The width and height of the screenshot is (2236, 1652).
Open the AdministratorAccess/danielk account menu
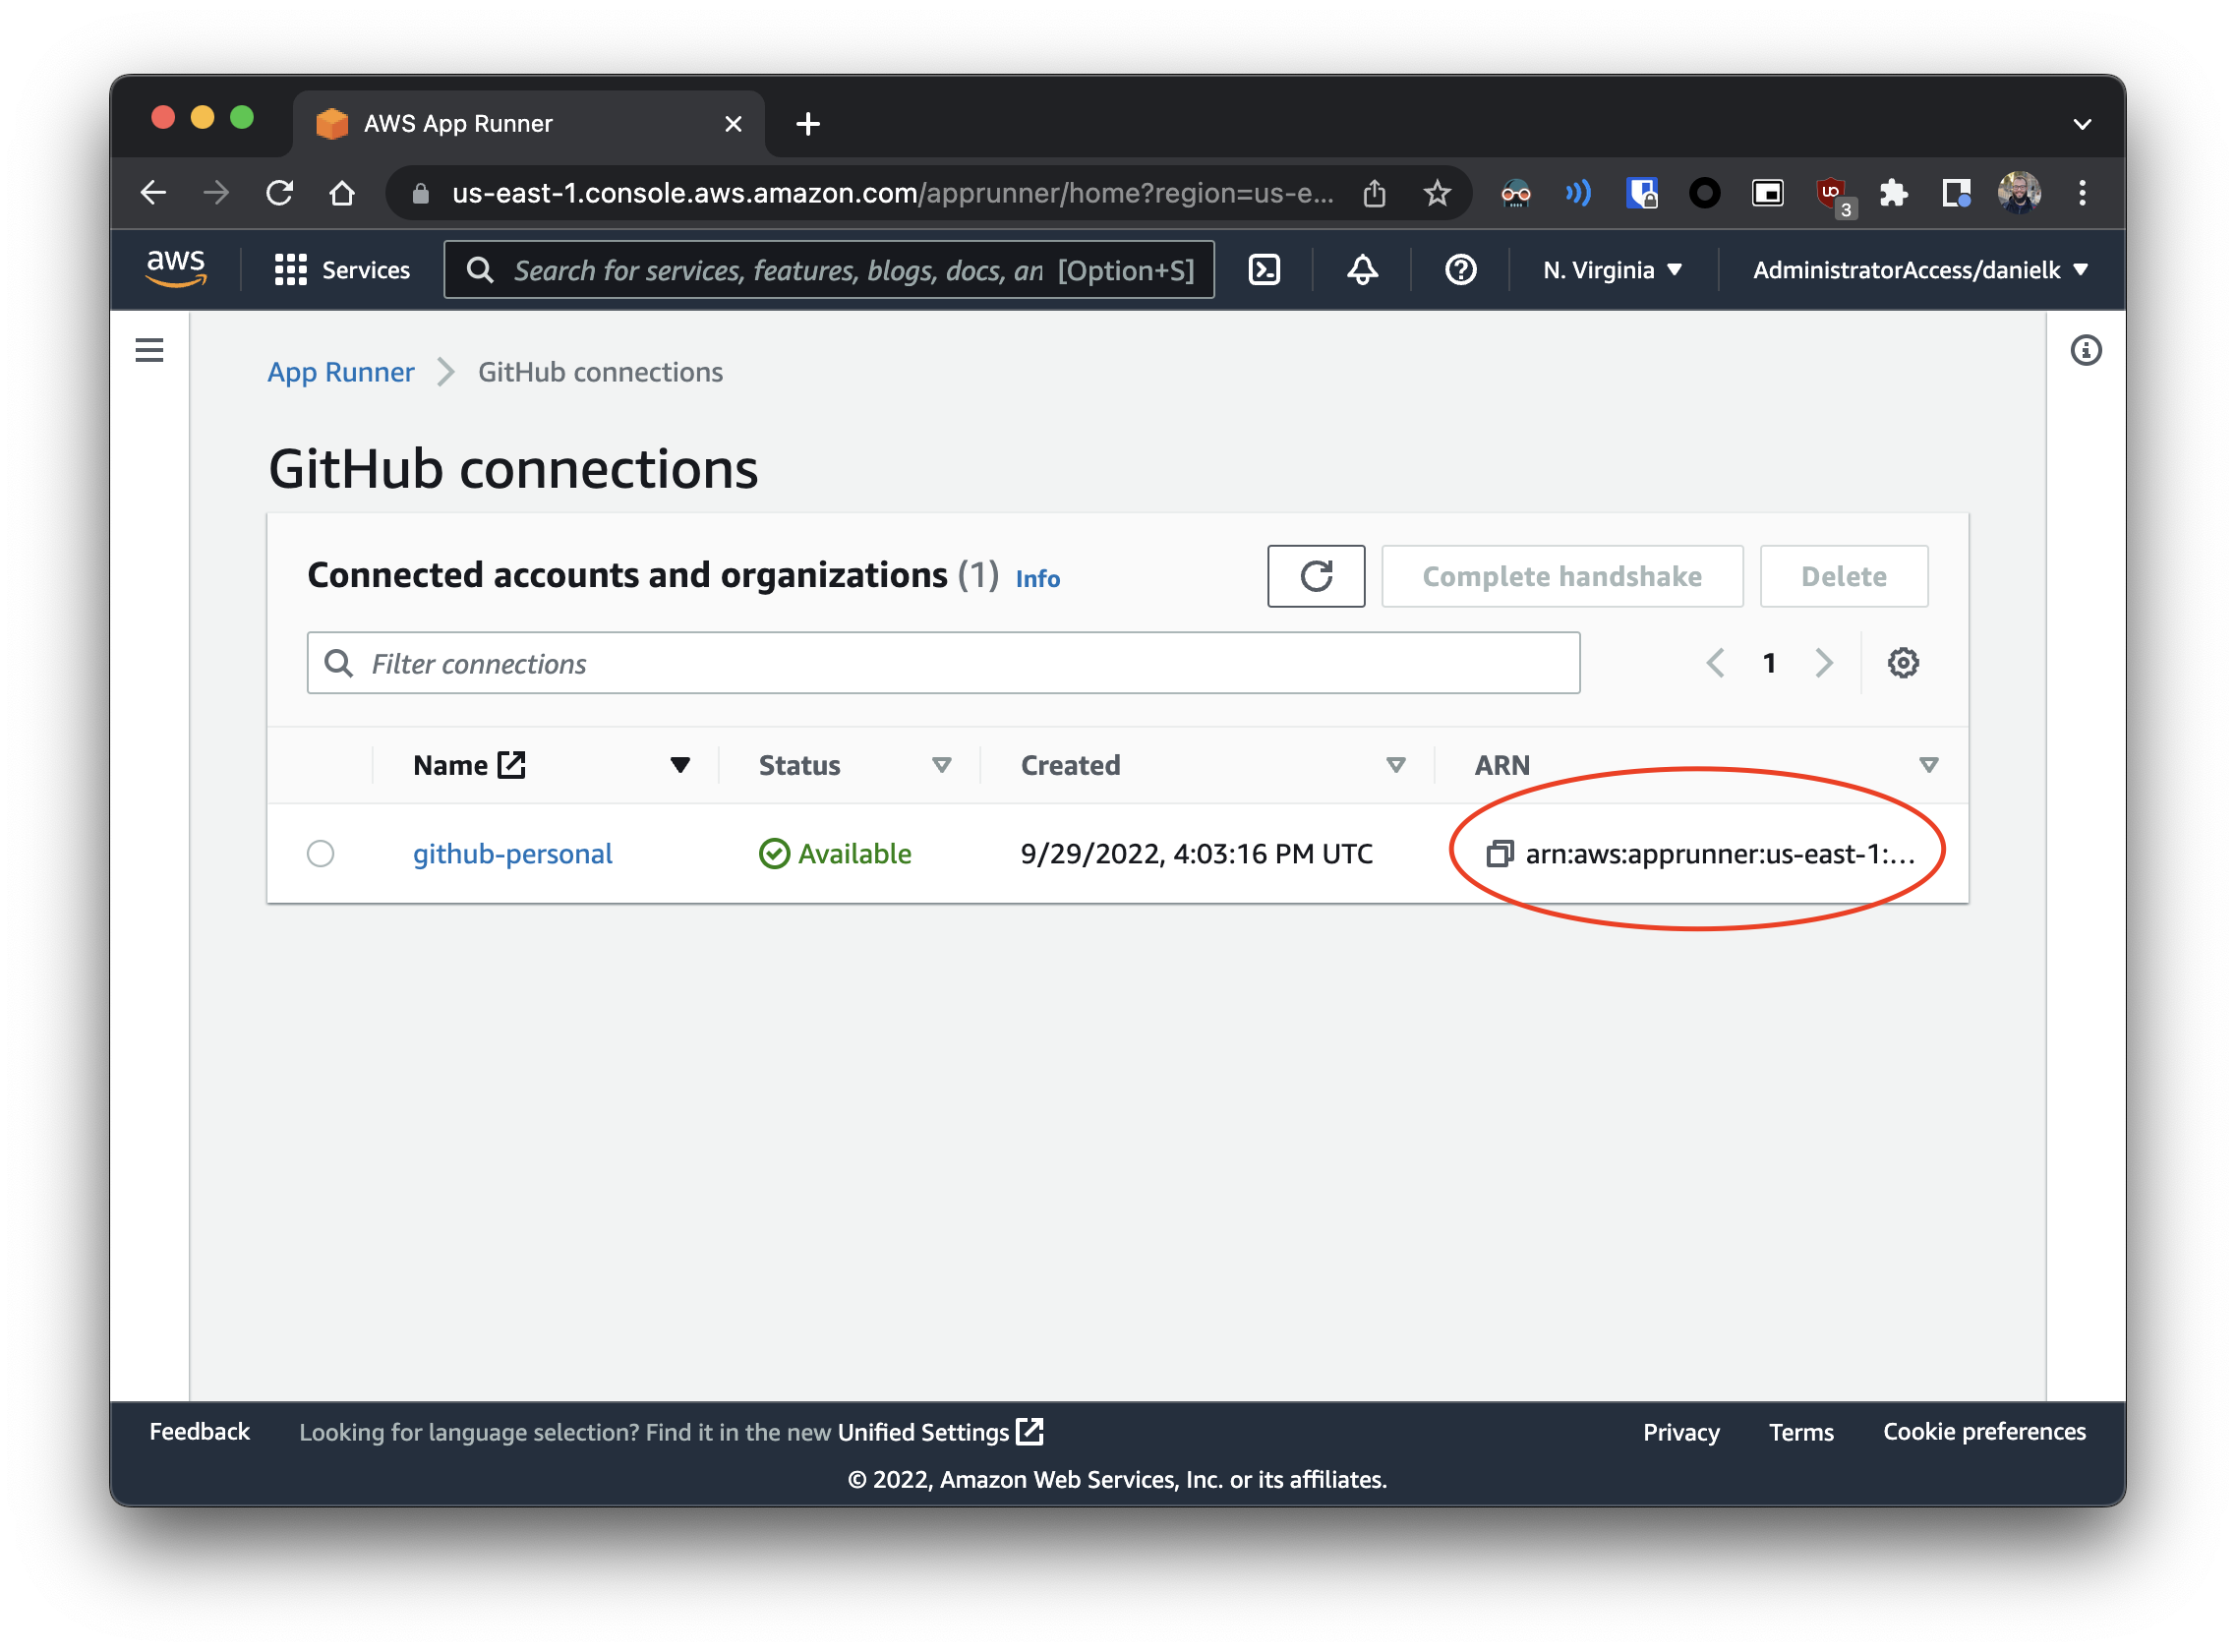[1919, 270]
